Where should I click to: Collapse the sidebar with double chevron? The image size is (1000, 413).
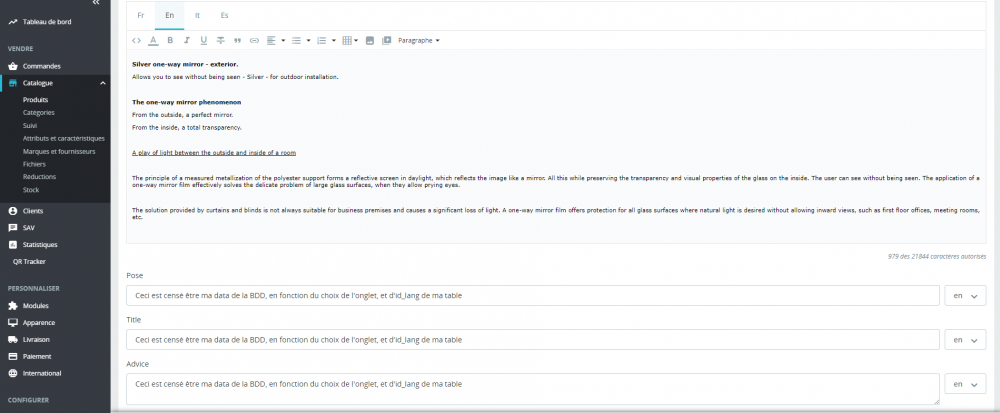coord(96,3)
